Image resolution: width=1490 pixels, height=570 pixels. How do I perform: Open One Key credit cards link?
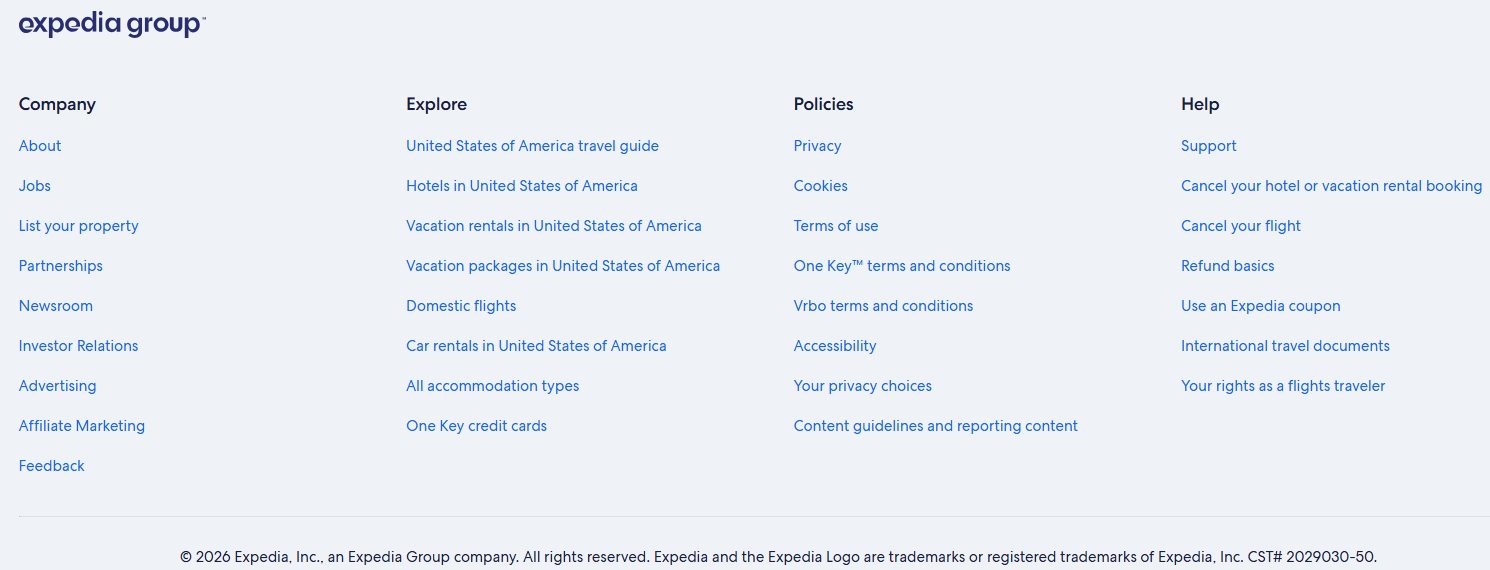(x=476, y=426)
